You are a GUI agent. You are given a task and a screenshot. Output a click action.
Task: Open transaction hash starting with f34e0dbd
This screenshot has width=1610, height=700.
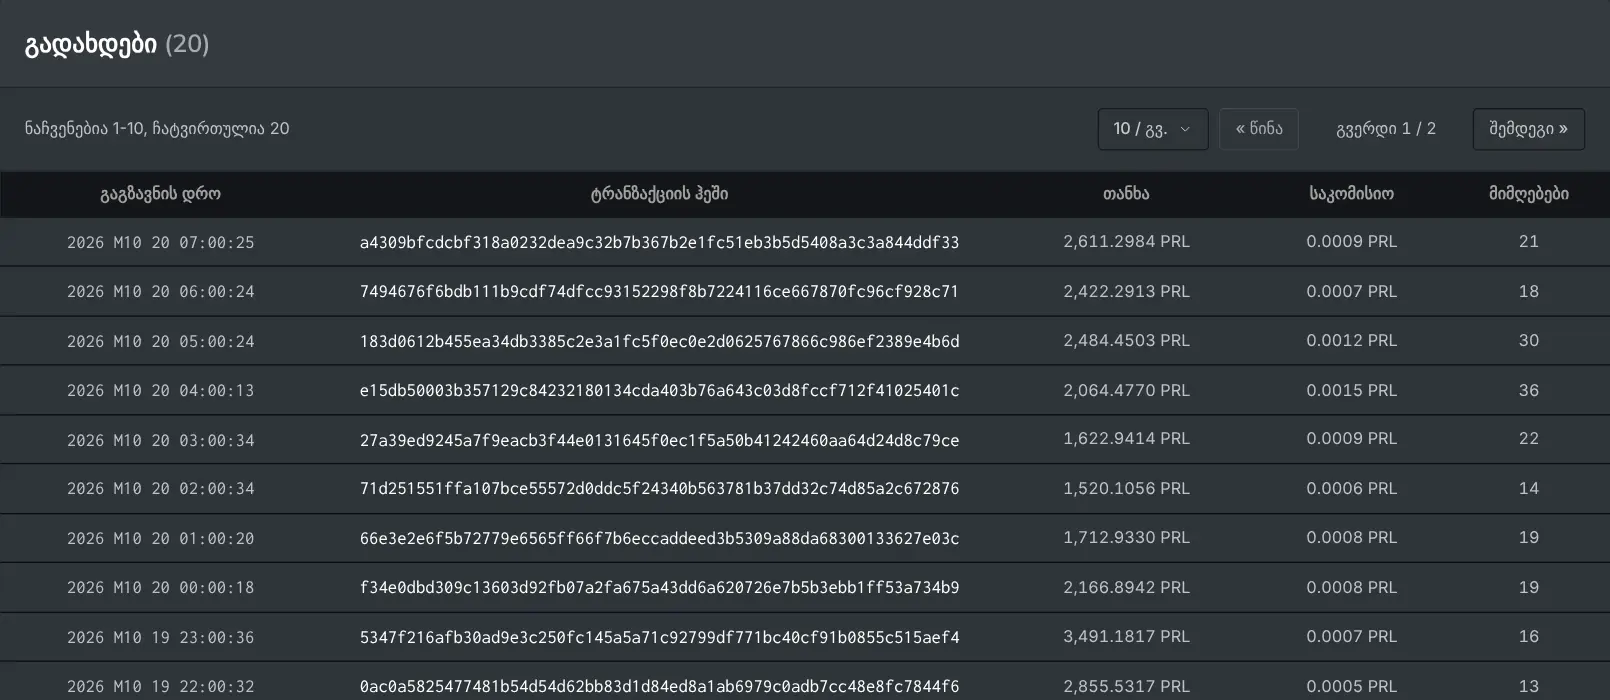(659, 587)
